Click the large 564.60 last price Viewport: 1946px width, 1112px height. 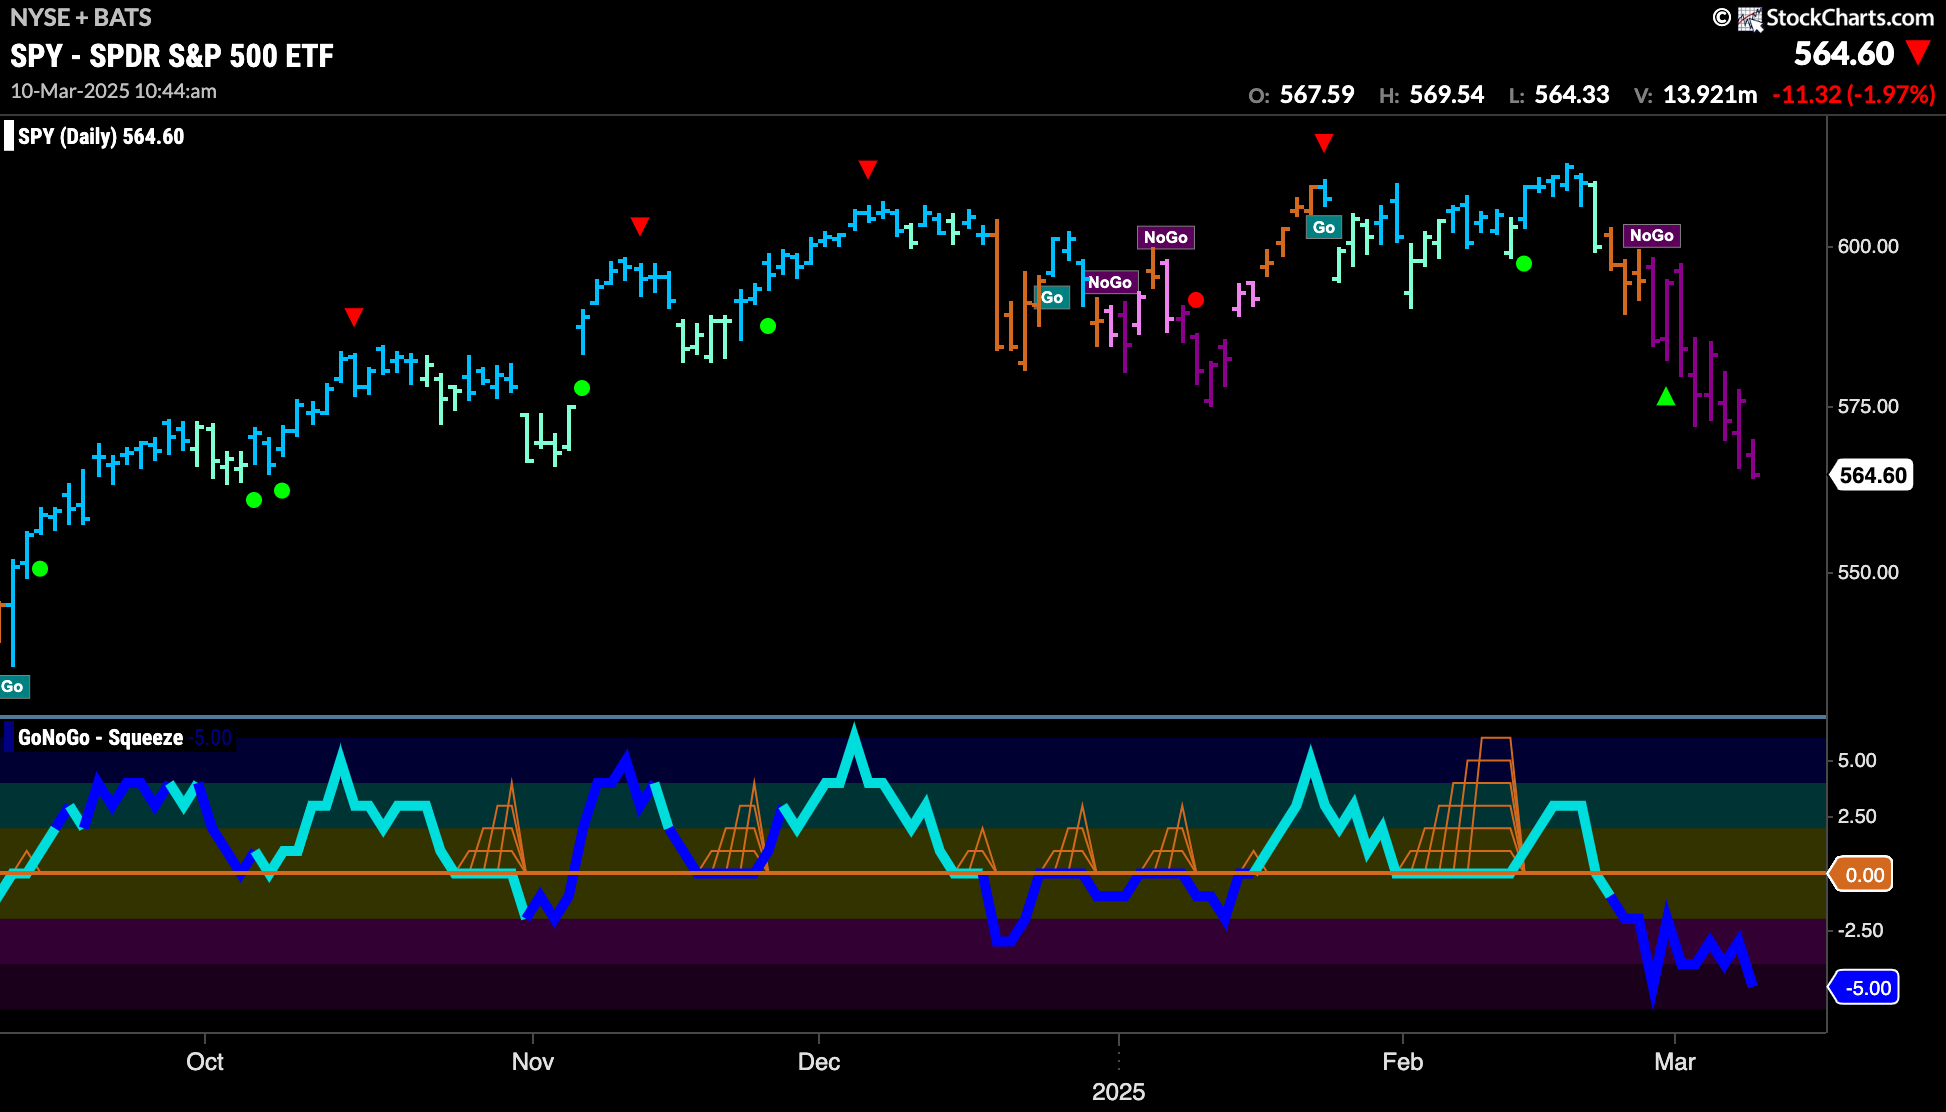(x=1844, y=53)
